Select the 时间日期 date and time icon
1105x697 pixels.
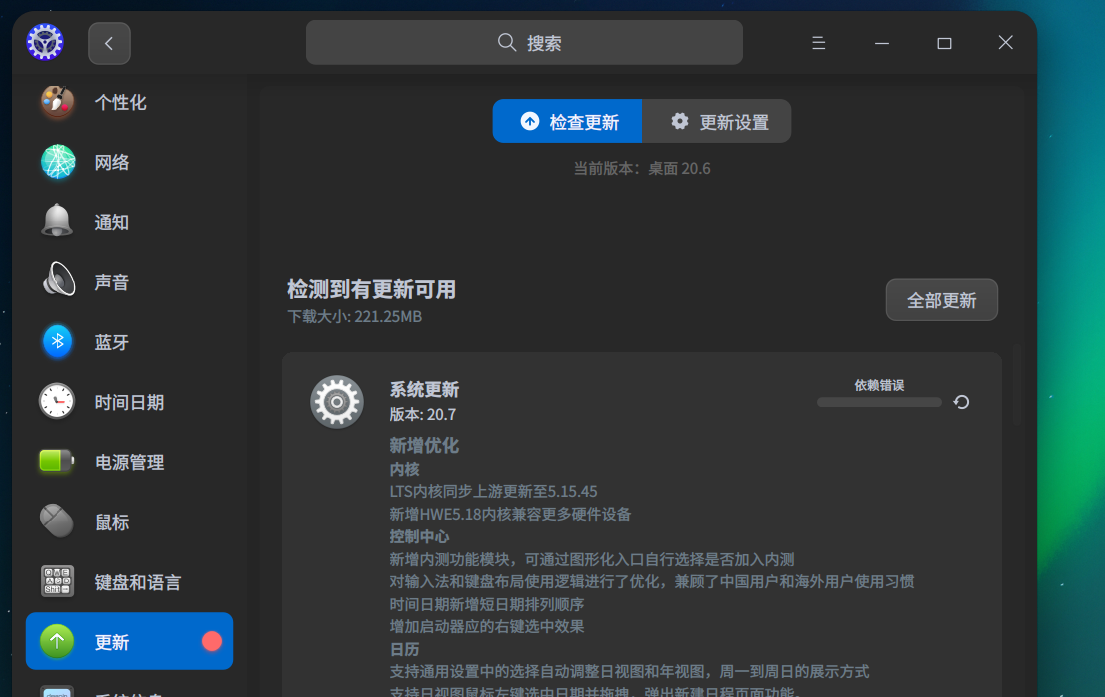point(57,401)
